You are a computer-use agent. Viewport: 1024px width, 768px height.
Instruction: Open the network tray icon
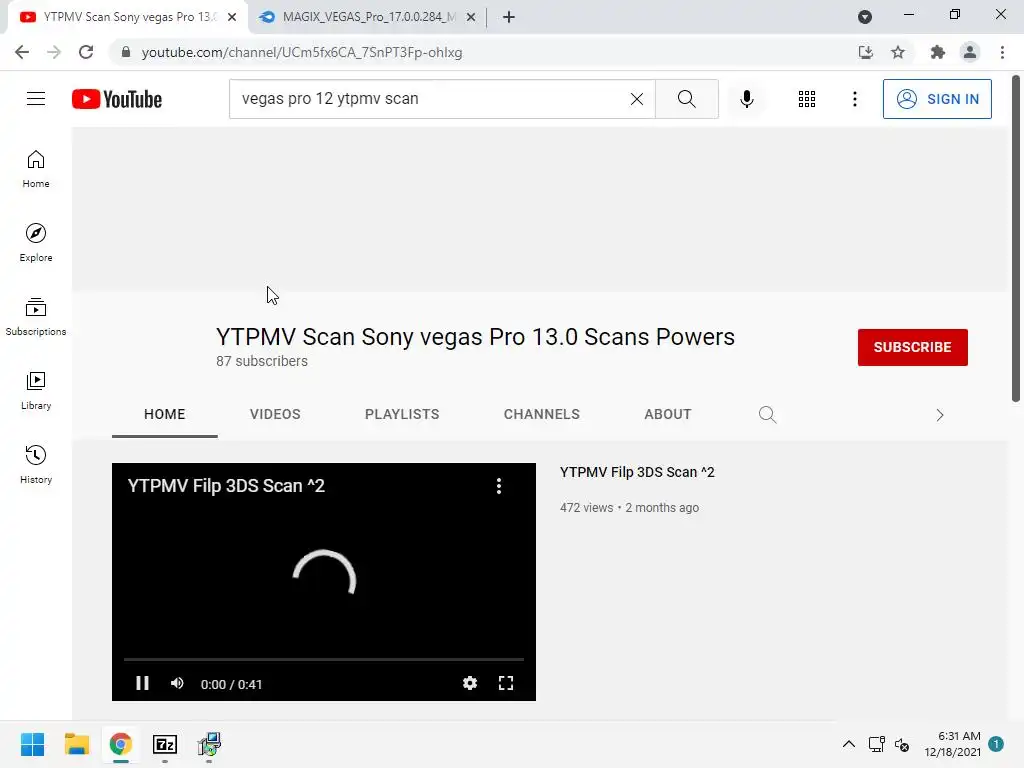[876, 744]
